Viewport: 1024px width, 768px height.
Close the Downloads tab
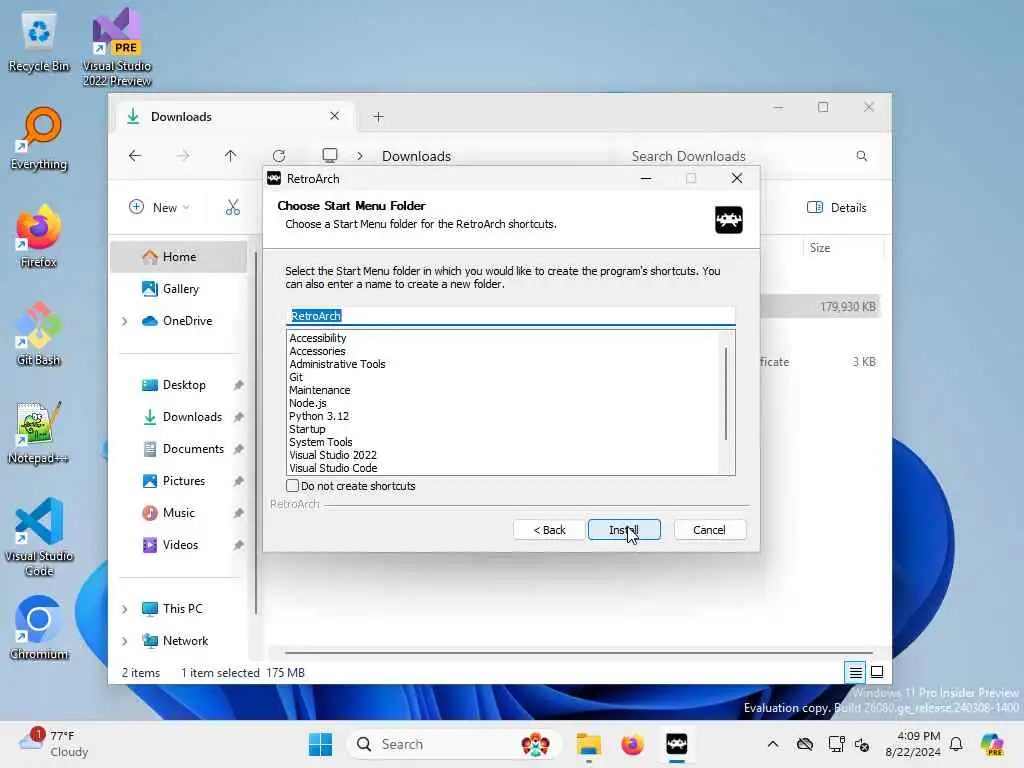pos(334,116)
